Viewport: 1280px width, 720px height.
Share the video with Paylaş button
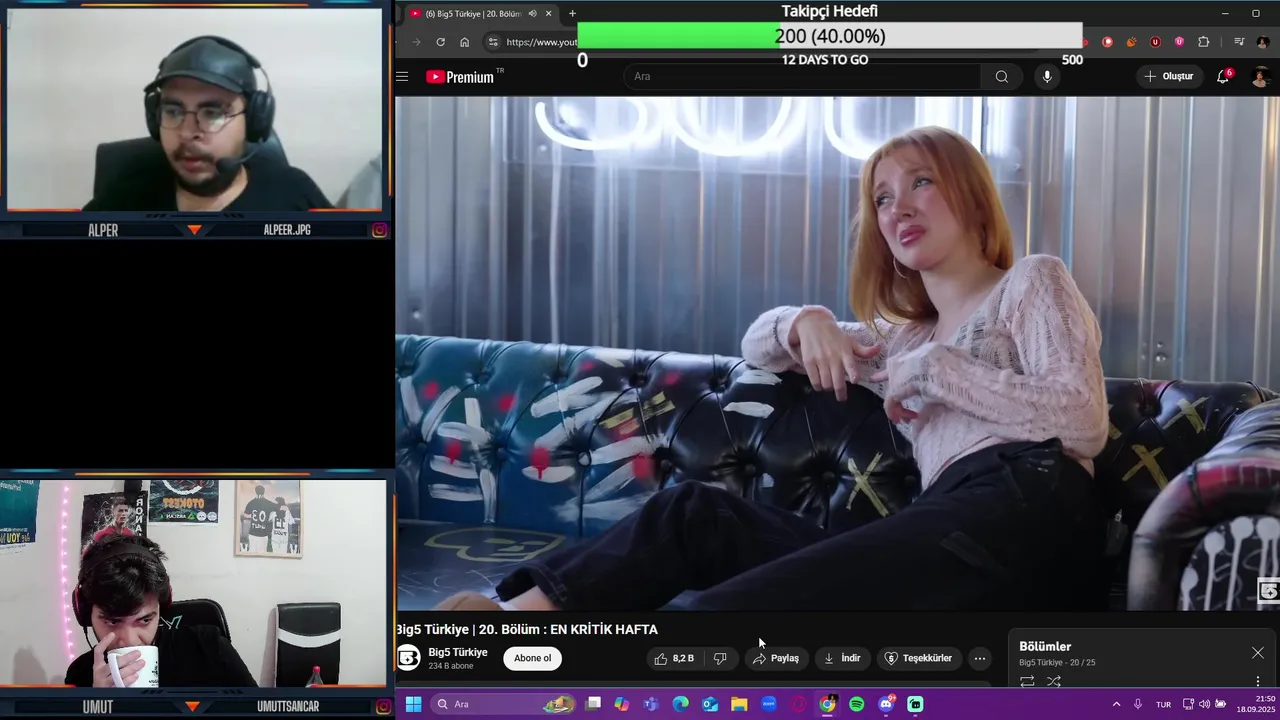[776, 658]
